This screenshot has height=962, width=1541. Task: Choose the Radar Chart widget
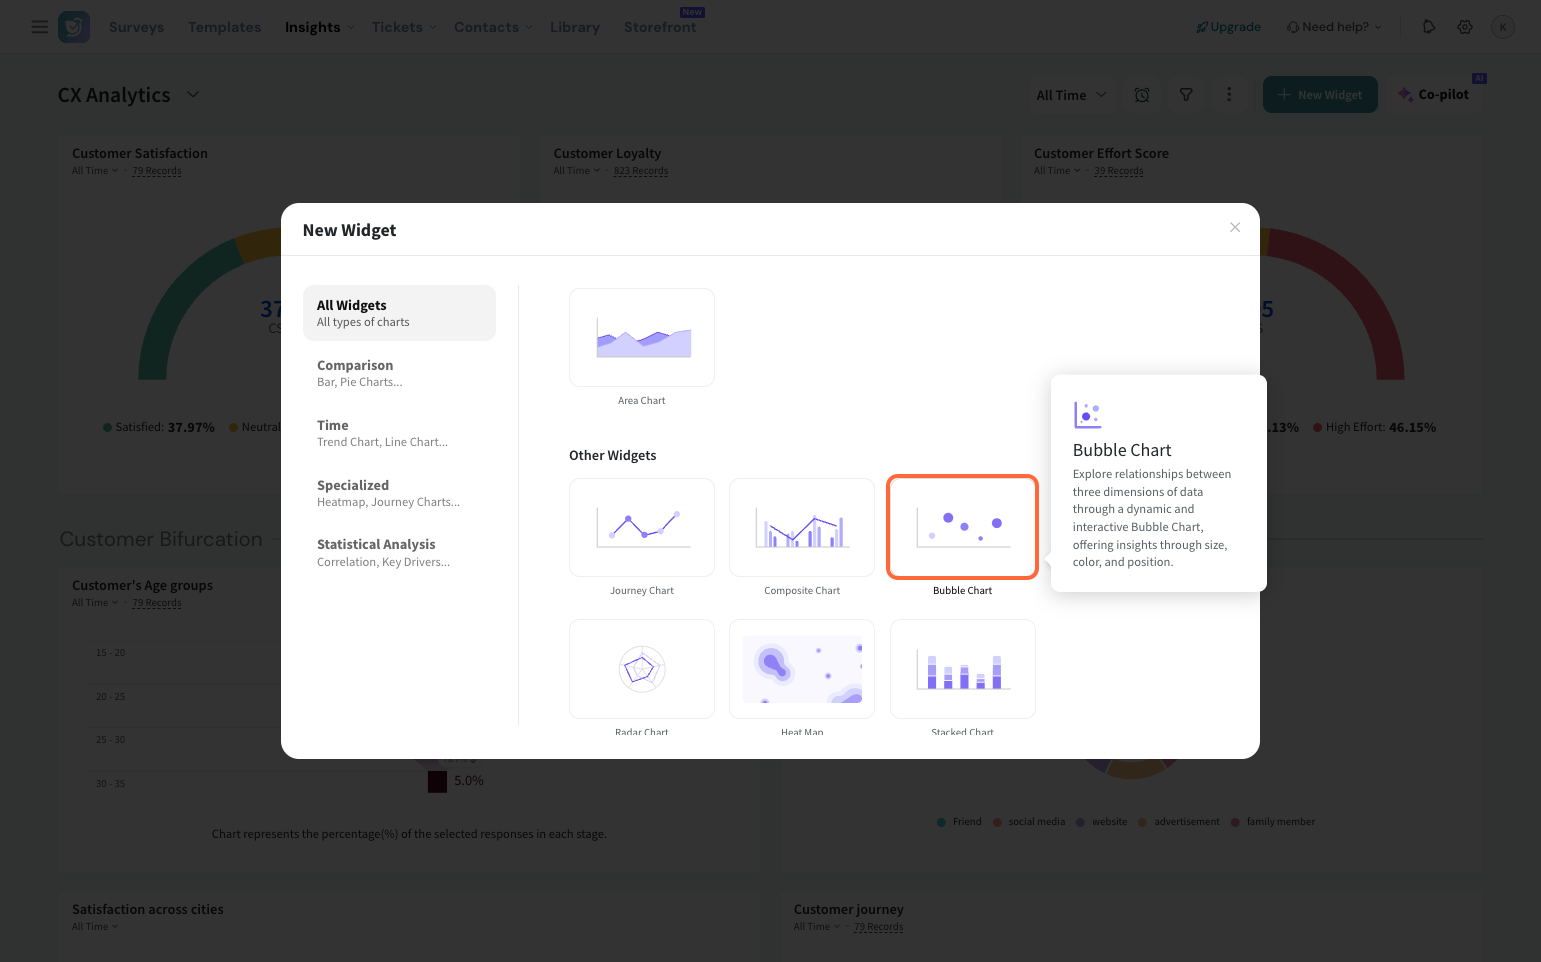coord(641,668)
